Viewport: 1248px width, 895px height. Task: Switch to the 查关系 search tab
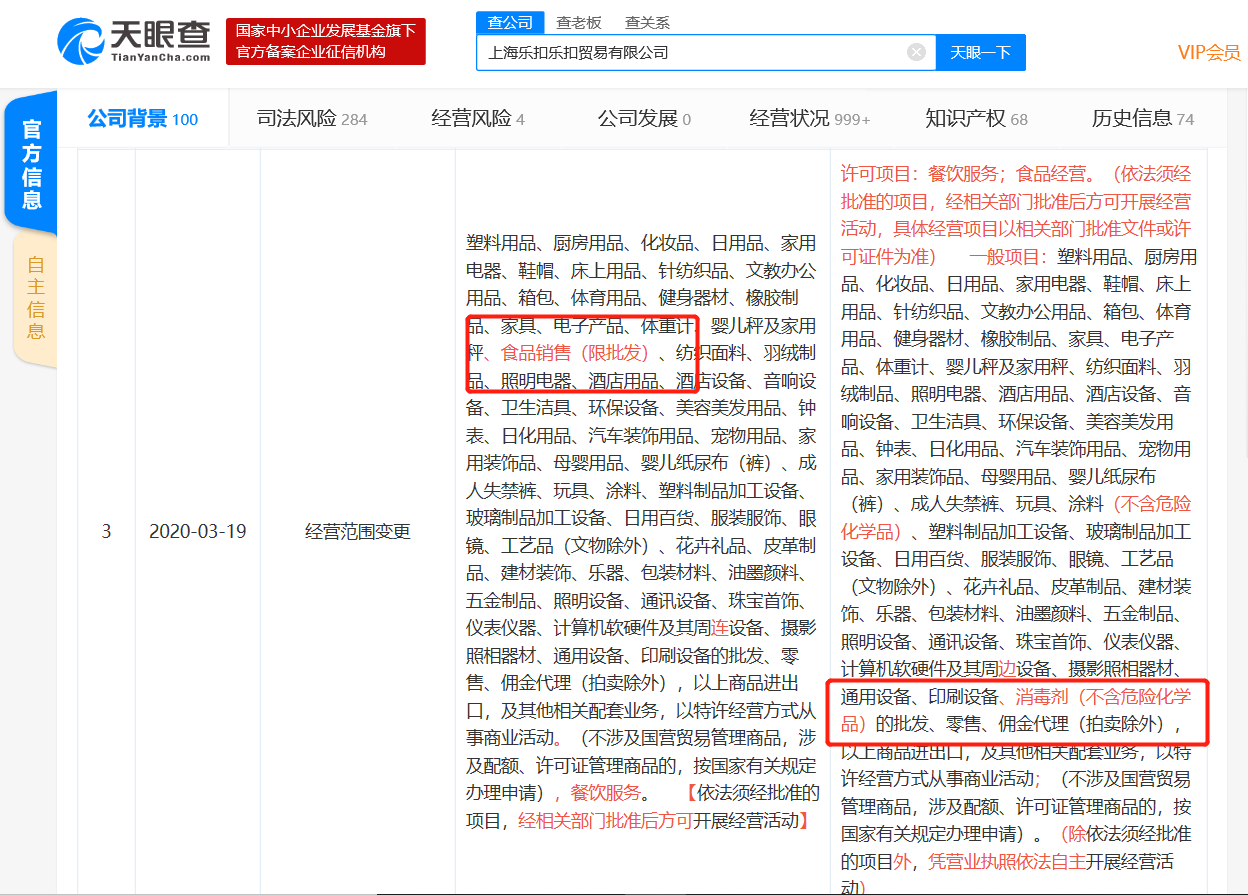click(x=647, y=22)
